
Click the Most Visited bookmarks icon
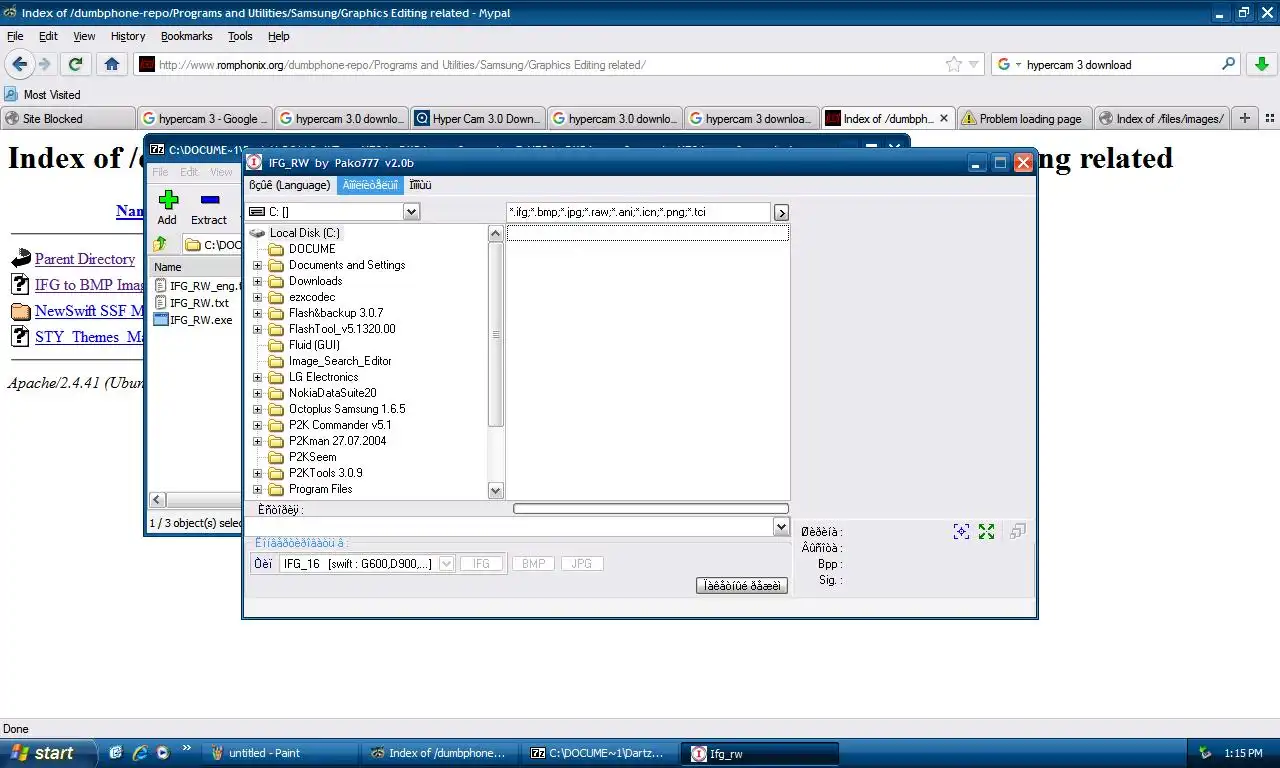click(11, 94)
